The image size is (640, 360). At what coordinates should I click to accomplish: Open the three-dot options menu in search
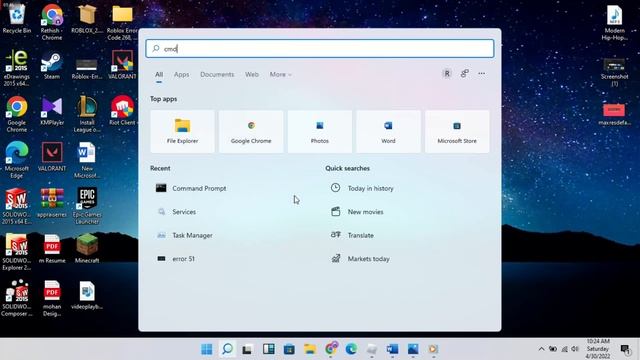(482, 73)
